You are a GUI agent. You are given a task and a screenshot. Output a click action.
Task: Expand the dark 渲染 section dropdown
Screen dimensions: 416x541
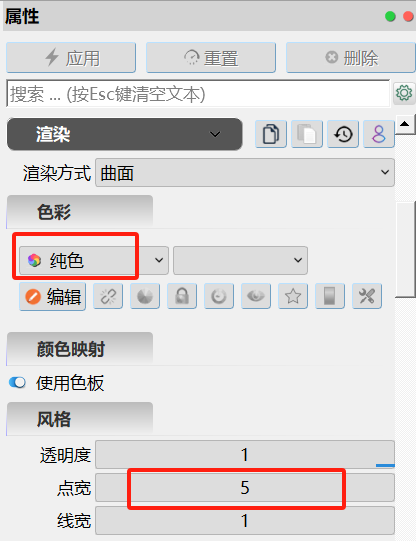pyautogui.click(x=125, y=134)
